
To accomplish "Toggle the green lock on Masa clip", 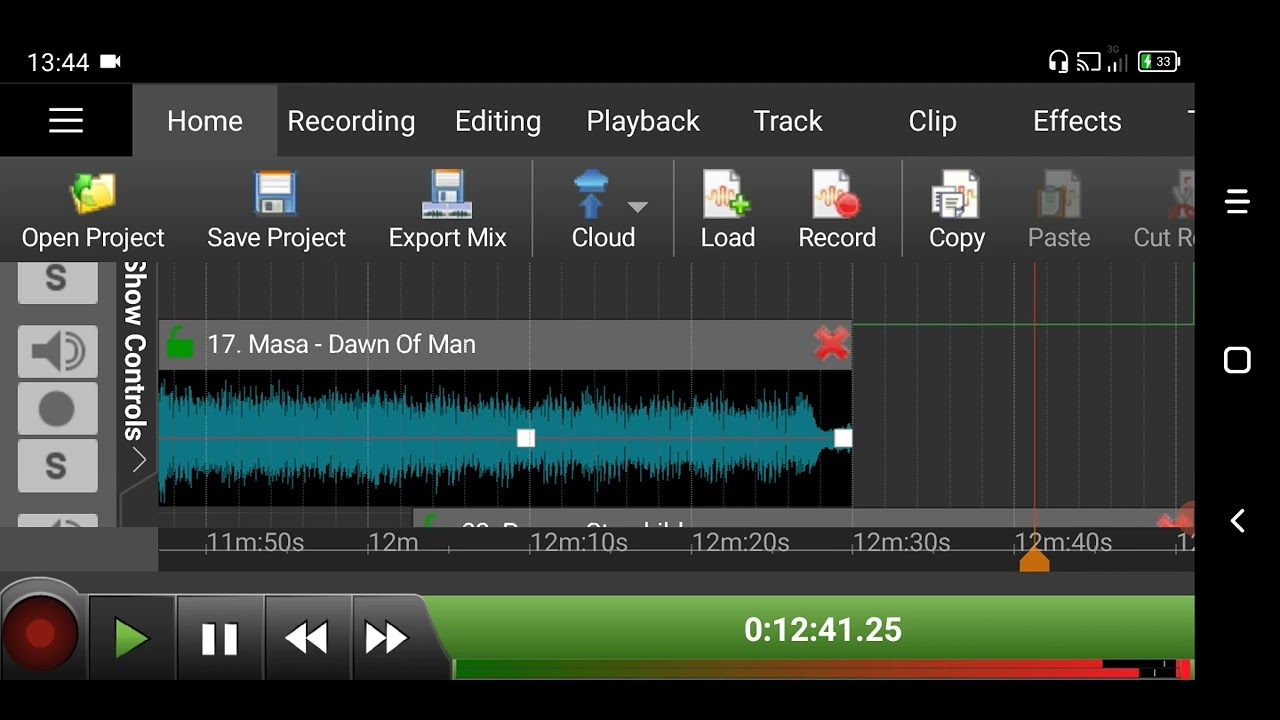I will tap(180, 343).
